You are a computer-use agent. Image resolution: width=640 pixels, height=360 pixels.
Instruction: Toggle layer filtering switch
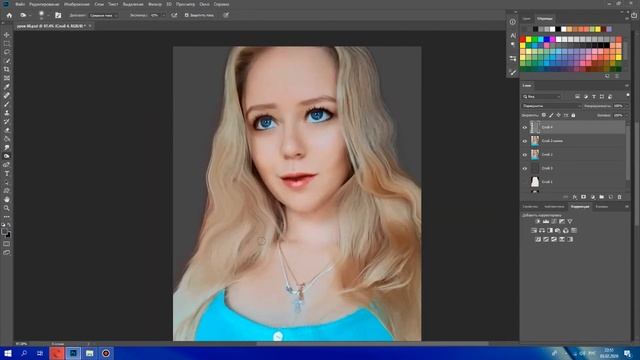(628, 96)
